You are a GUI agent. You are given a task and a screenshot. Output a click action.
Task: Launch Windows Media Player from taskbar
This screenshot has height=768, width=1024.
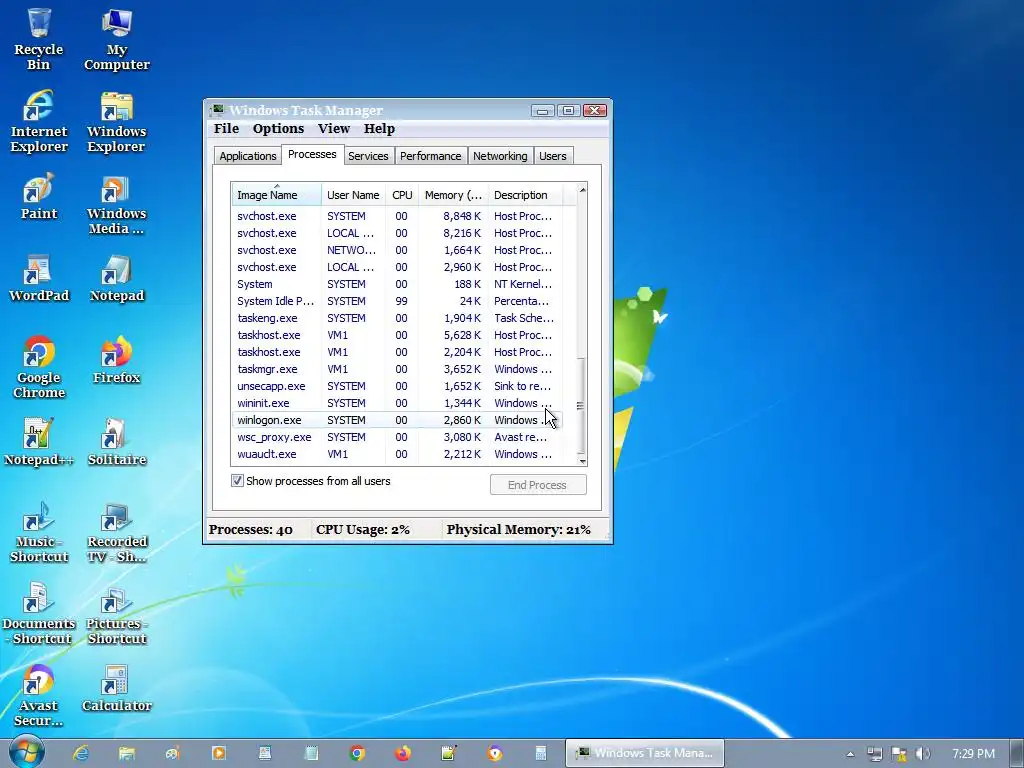[x=219, y=753]
